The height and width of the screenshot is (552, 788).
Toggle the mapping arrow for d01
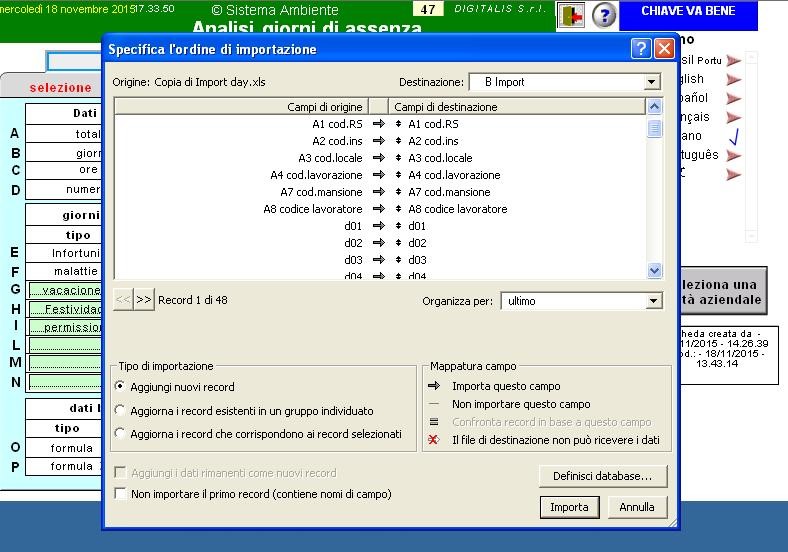click(379, 226)
